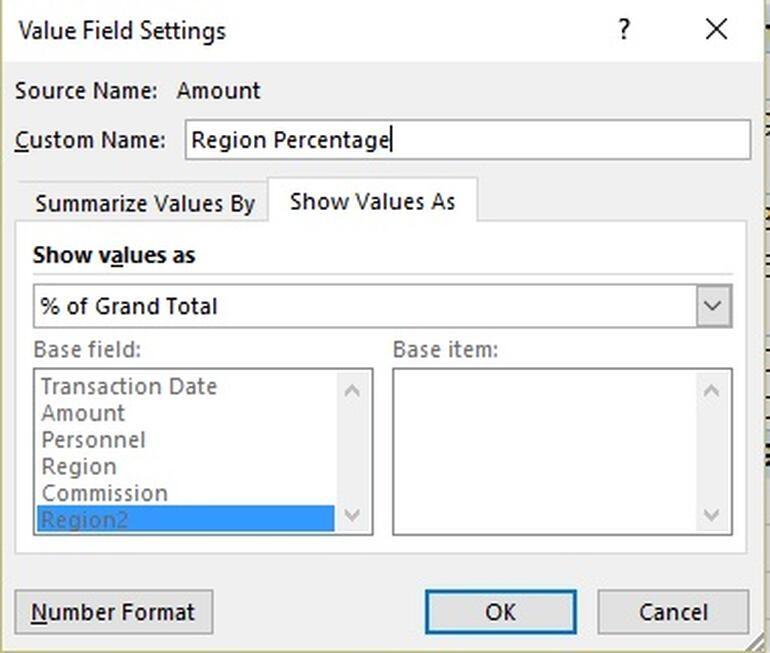Image resolution: width=770 pixels, height=653 pixels.
Task: Open the Number Format dialog
Action: coord(114,612)
